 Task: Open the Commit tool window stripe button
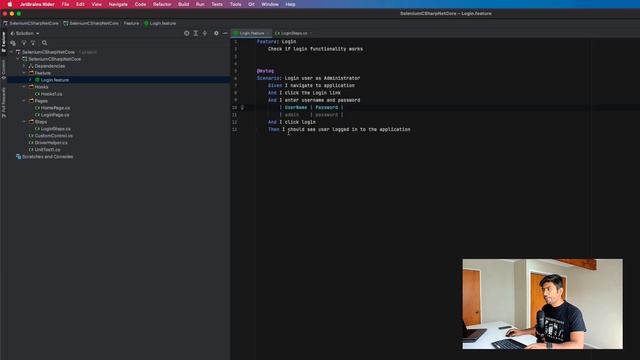4,69
